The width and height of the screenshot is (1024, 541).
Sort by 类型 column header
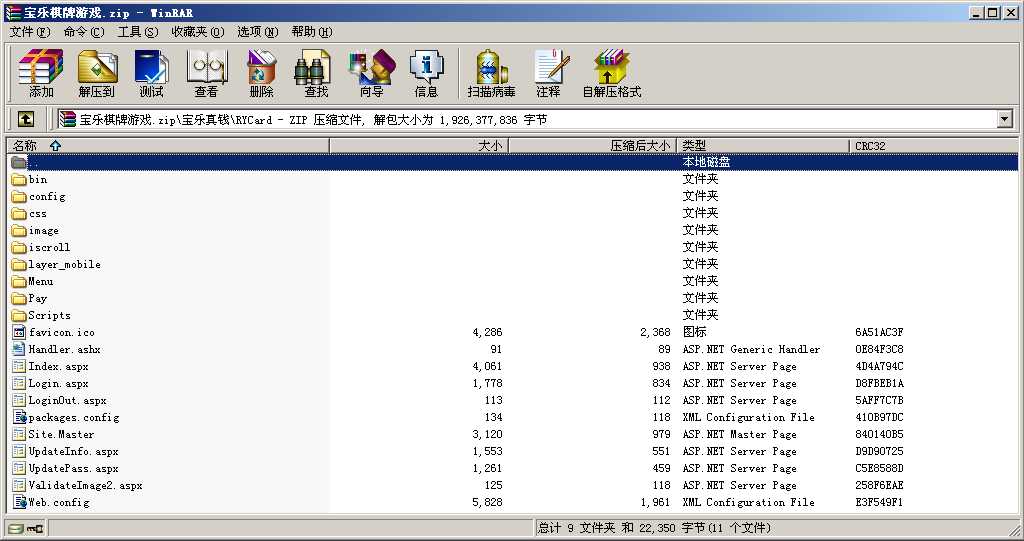(x=763, y=145)
